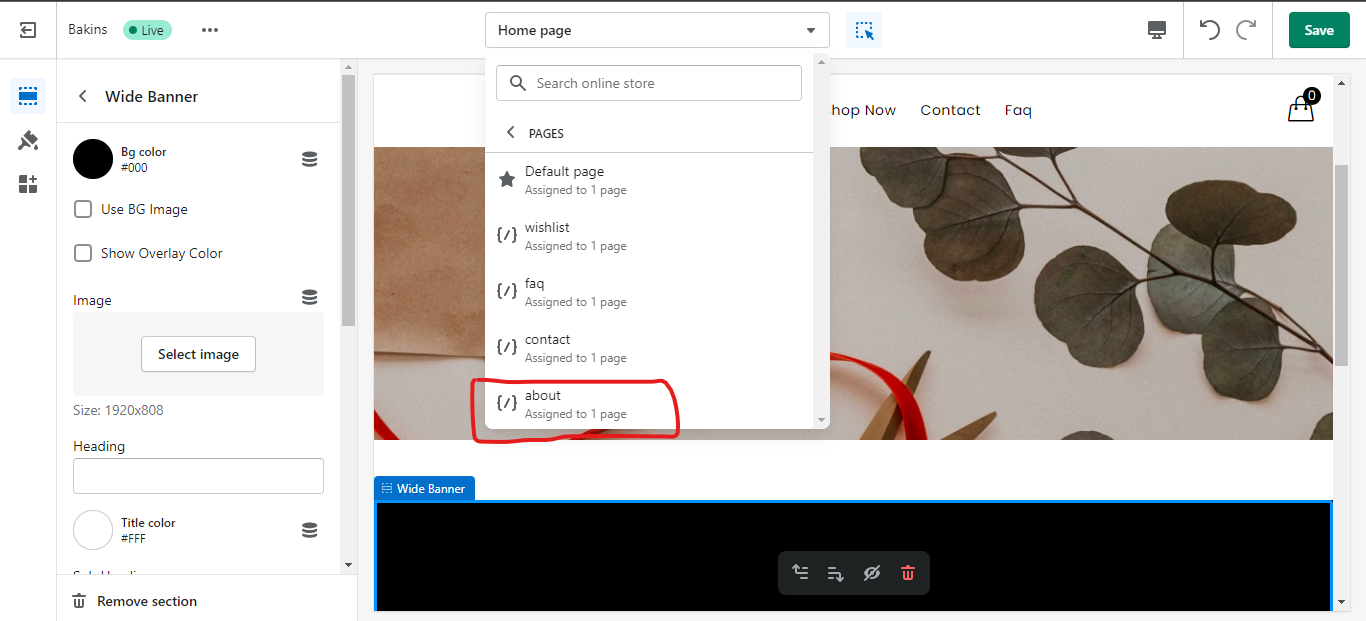The image size is (1366, 621).
Task: Click the page list scrollbar down arrow
Action: coord(822,420)
